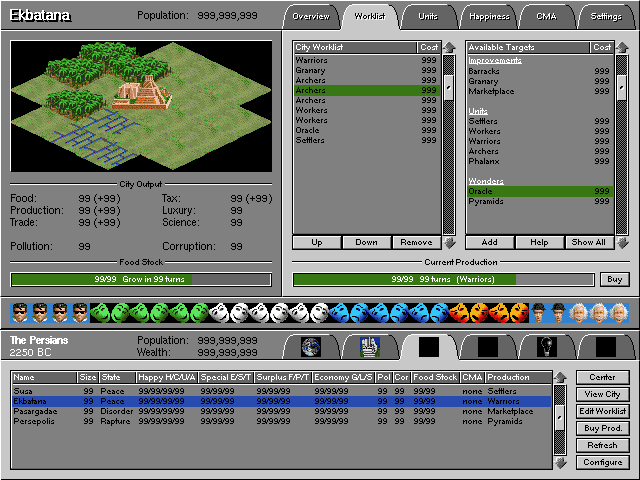Move worklist item Up
Screen dimensions: 640x480
[x=317, y=242]
